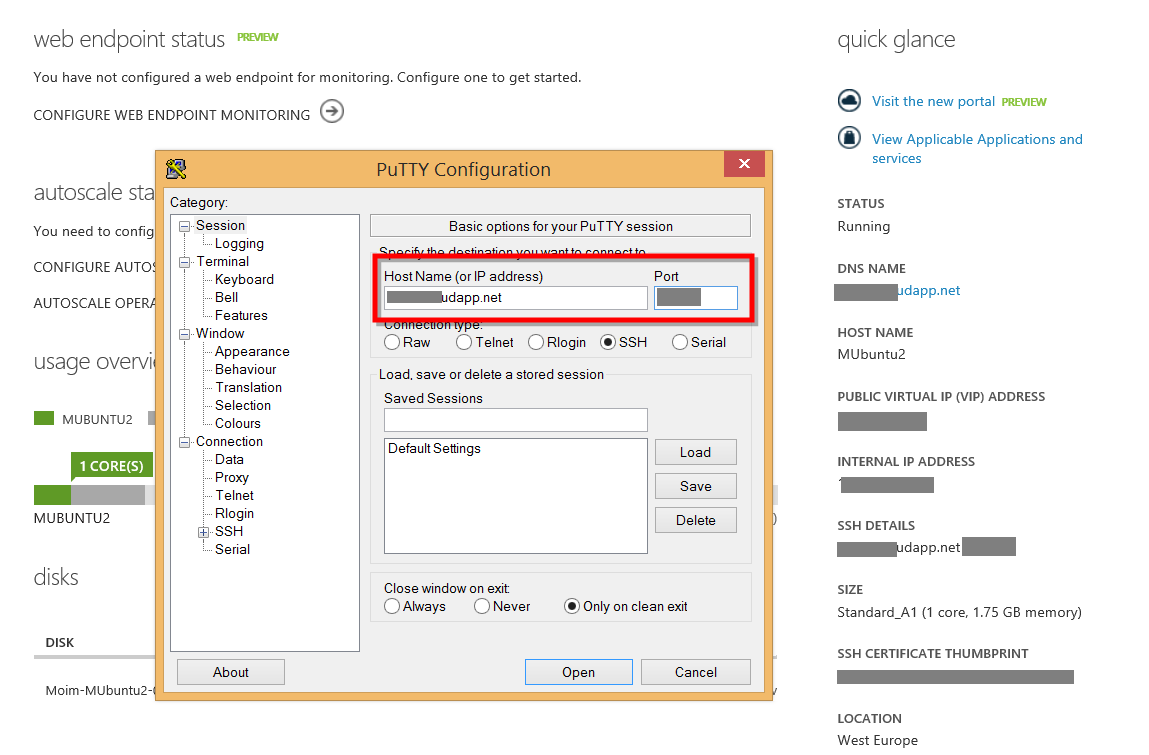Viewport: 1149px width, 755px height.
Task: Select the SSH connection type radio button
Action: pyautogui.click(x=608, y=342)
